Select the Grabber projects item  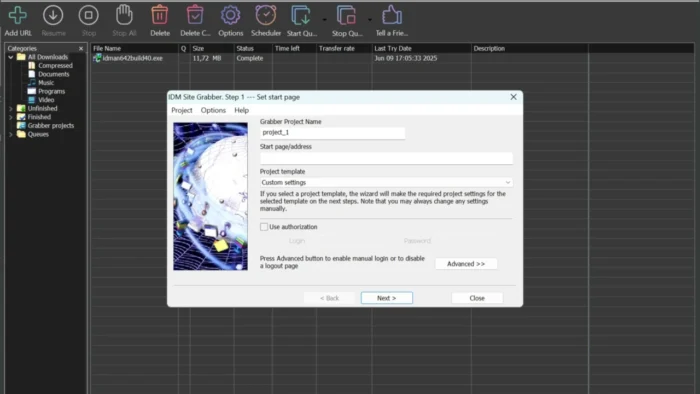click(50, 125)
